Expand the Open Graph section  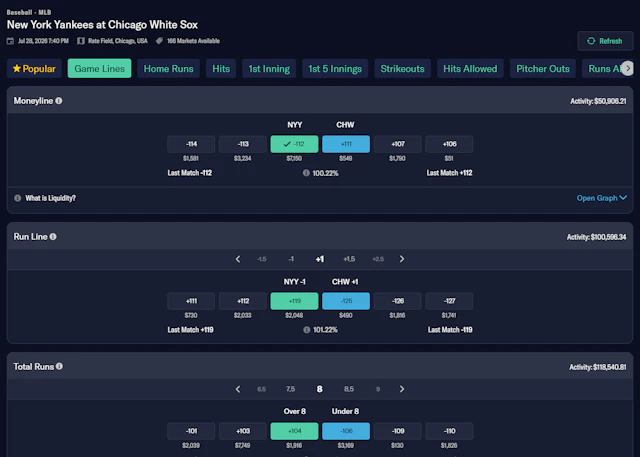(602, 198)
